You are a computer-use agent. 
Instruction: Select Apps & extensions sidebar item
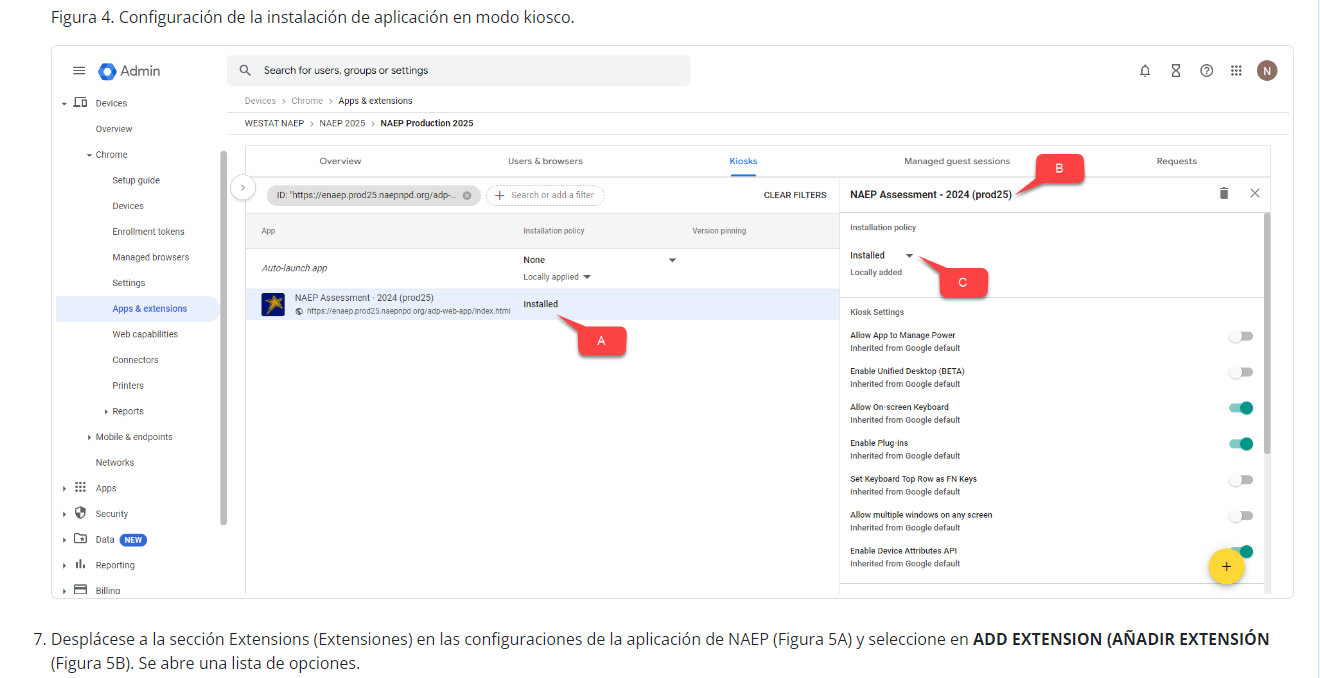[138, 309]
